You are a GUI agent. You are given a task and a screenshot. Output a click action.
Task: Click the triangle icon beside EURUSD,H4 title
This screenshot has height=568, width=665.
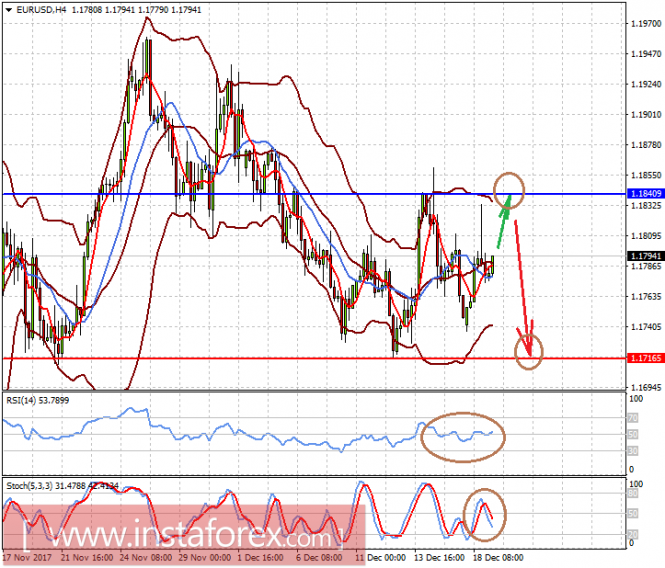click(7, 10)
